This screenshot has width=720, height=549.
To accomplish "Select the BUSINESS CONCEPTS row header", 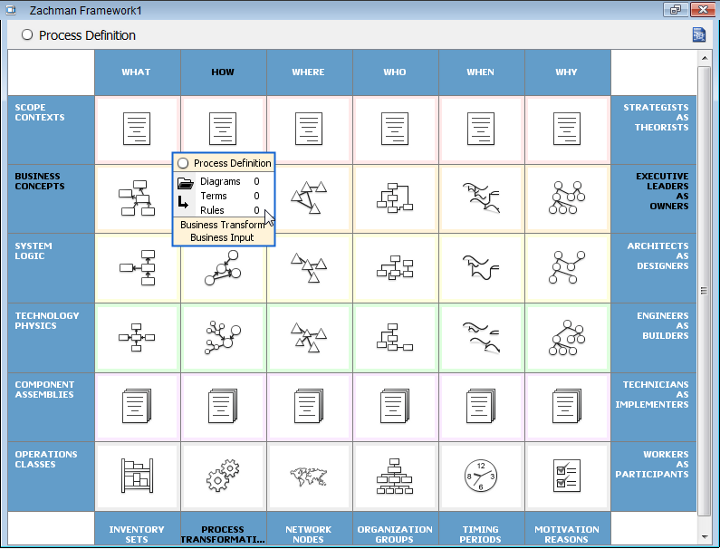I will [x=51, y=199].
